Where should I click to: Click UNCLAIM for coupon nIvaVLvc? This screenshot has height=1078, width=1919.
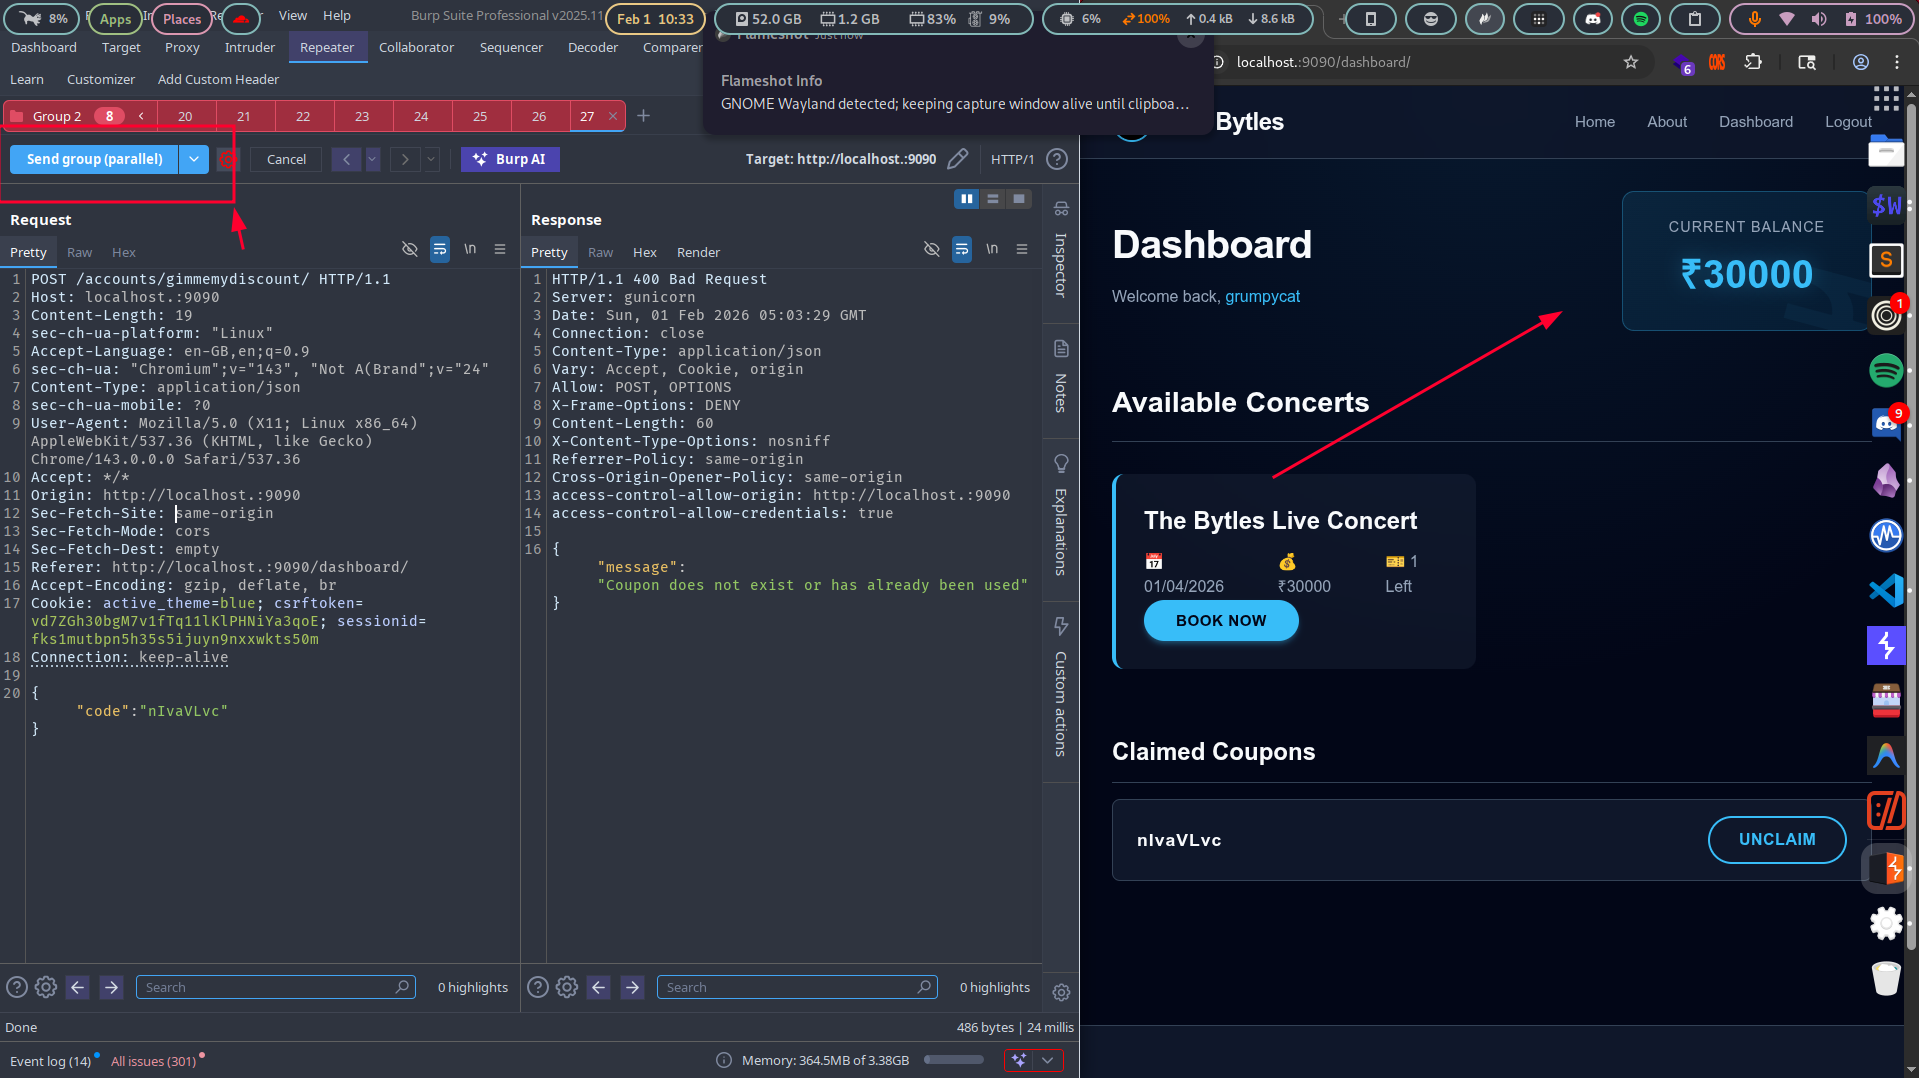click(1776, 839)
